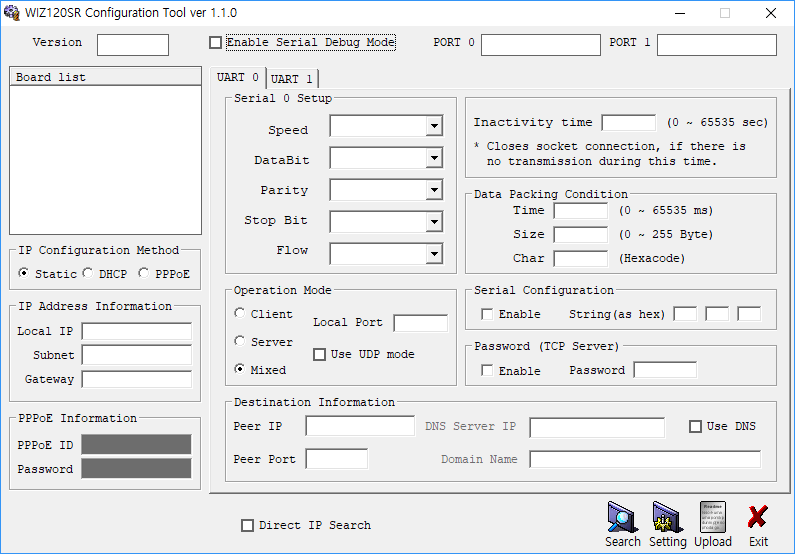Screen dimensions: 795x554
Task: Open the Parity dropdown
Action: pyautogui.click(x=434, y=190)
